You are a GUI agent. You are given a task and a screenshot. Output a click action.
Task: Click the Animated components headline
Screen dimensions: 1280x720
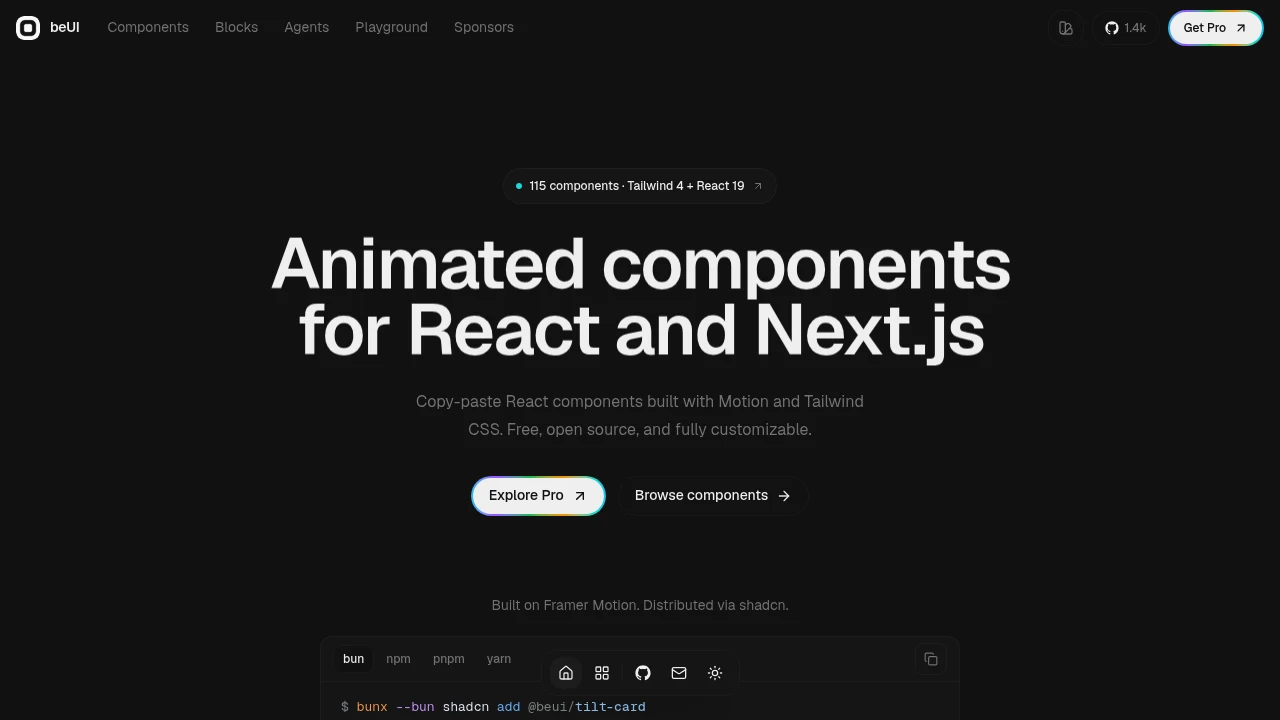click(x=640, y=297)
